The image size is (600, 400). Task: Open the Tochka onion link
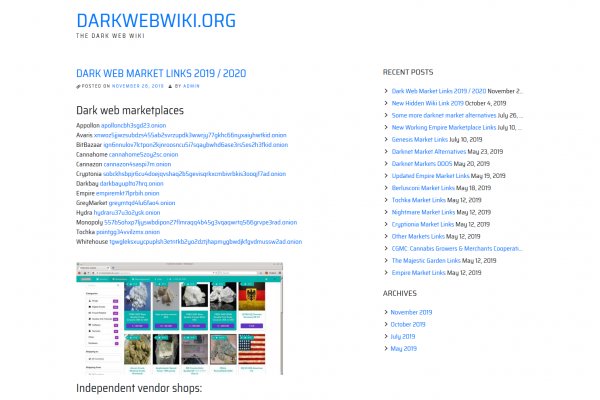[x=128, y=232]
